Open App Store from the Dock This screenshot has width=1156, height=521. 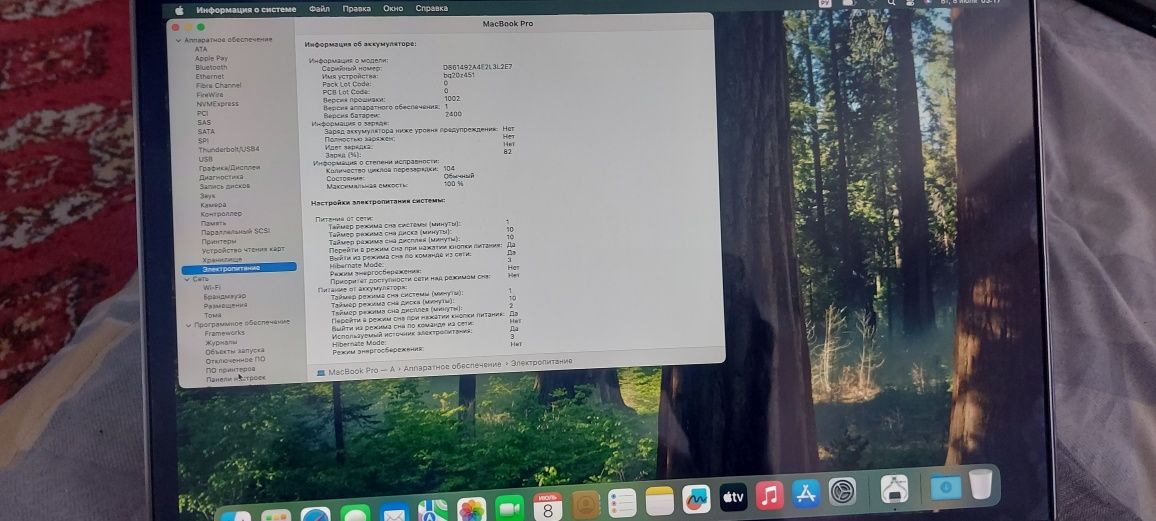807,494
